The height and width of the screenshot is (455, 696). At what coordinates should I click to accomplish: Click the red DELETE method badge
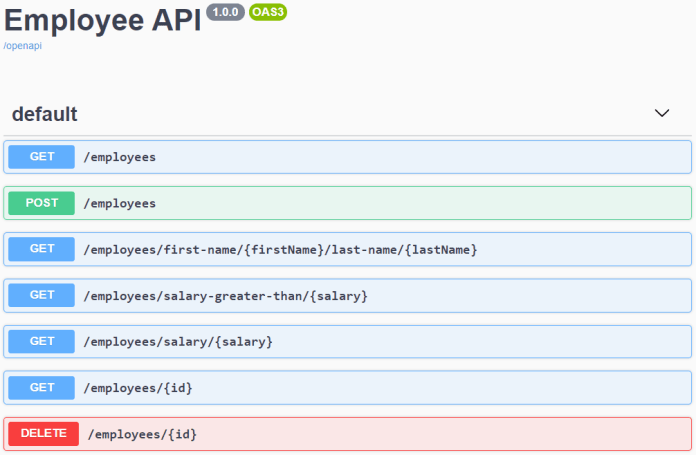(44, 433)
